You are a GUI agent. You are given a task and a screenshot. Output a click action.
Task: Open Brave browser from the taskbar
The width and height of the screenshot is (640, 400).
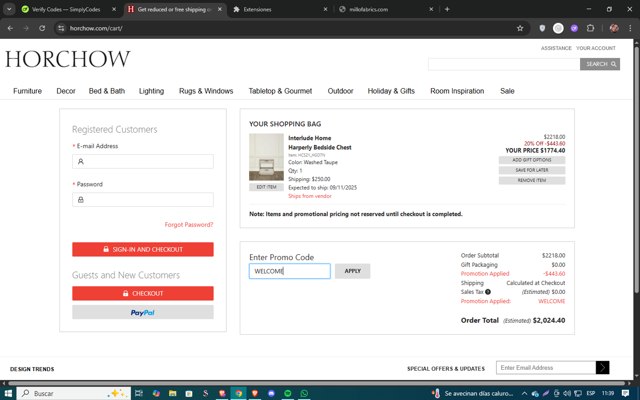pos(255,393)
